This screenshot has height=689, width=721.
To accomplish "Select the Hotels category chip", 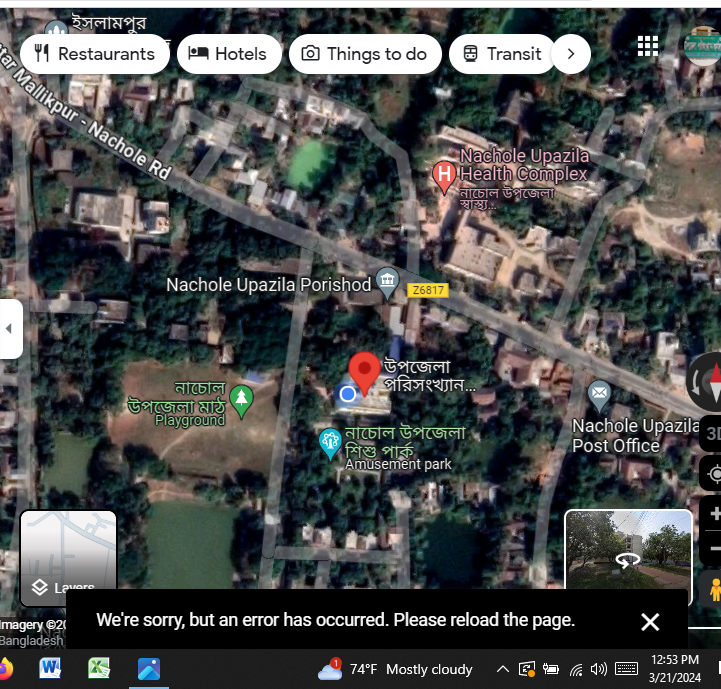I will pos(228,54).
